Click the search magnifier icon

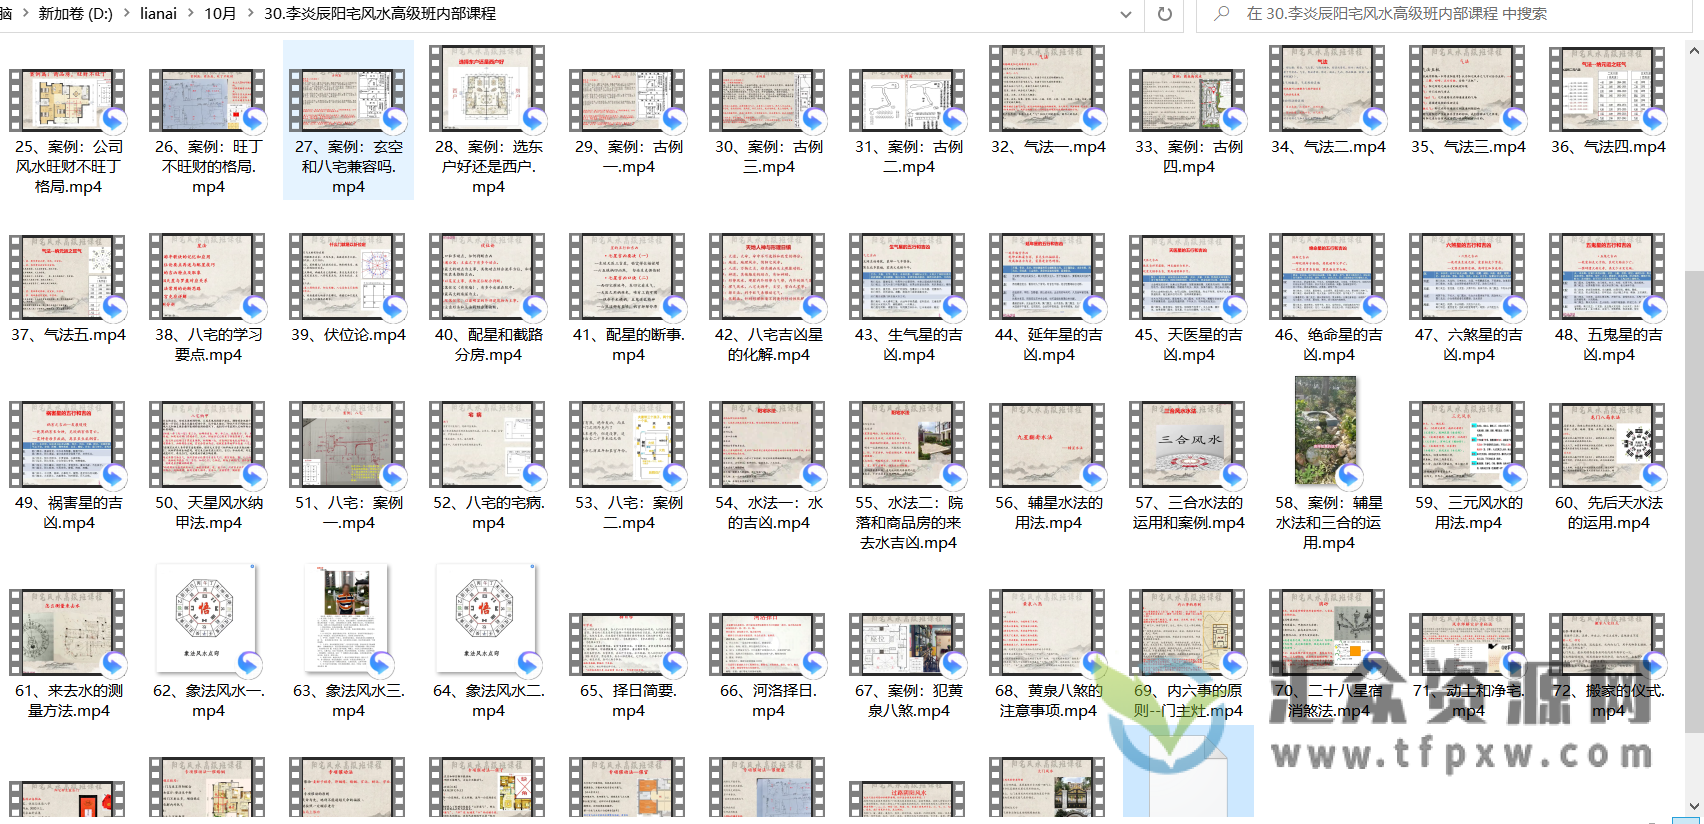[x=1221, y=14]
